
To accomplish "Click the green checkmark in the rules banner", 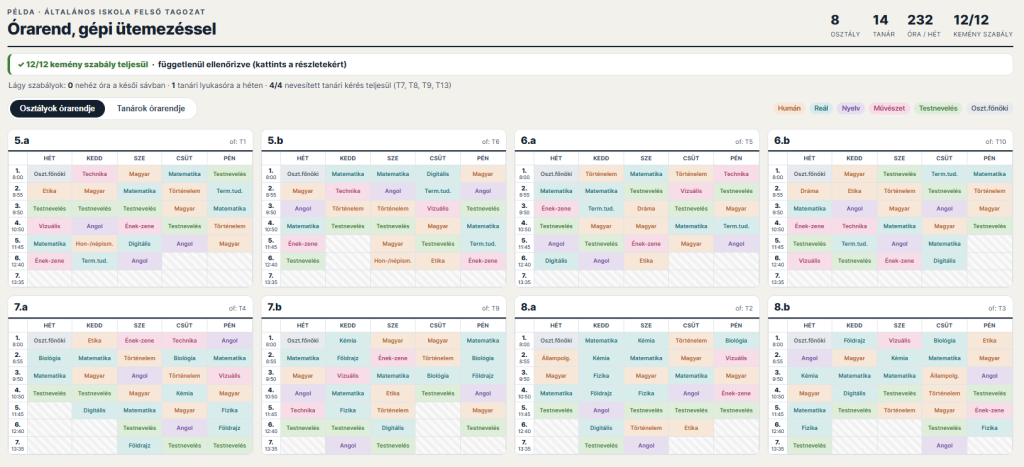I will [x=21, y=65].
